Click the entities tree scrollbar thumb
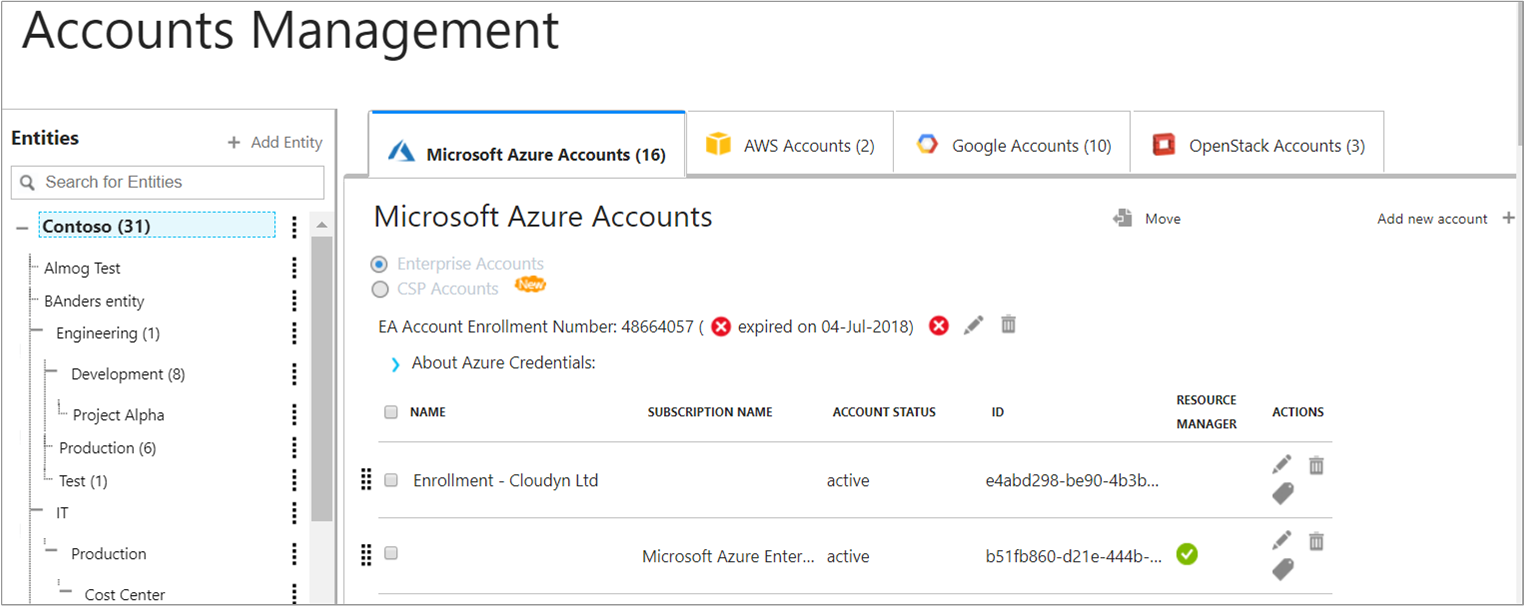 pos(321,379)
